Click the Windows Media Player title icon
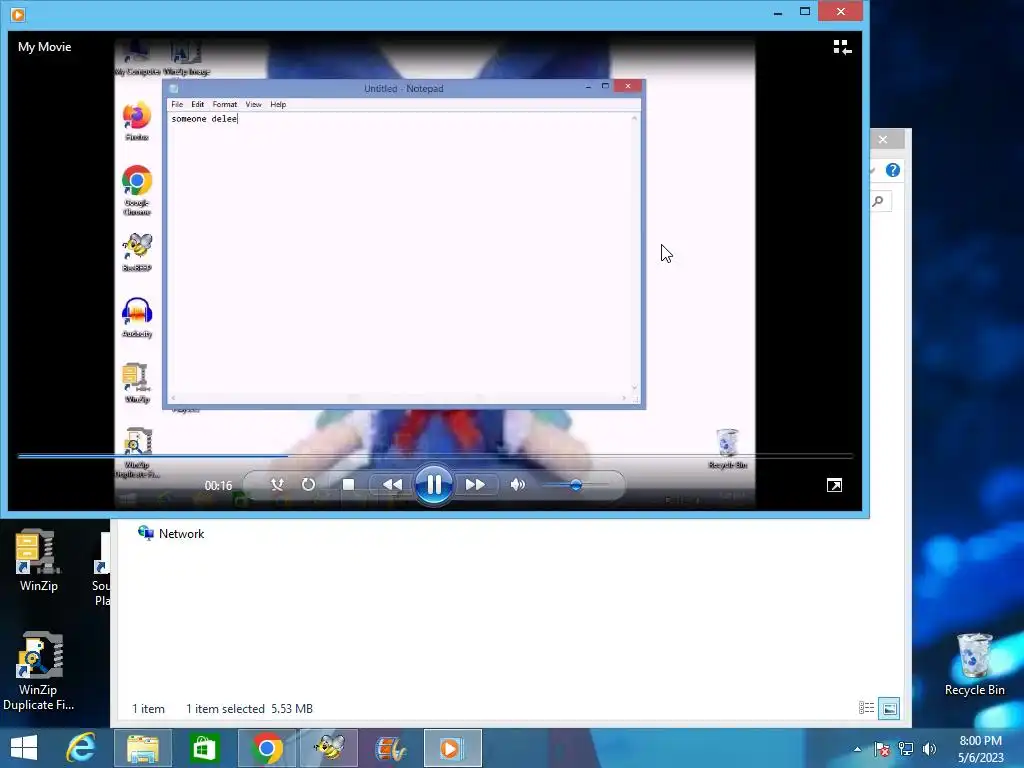1024x768 pixels. coord(18,14)
